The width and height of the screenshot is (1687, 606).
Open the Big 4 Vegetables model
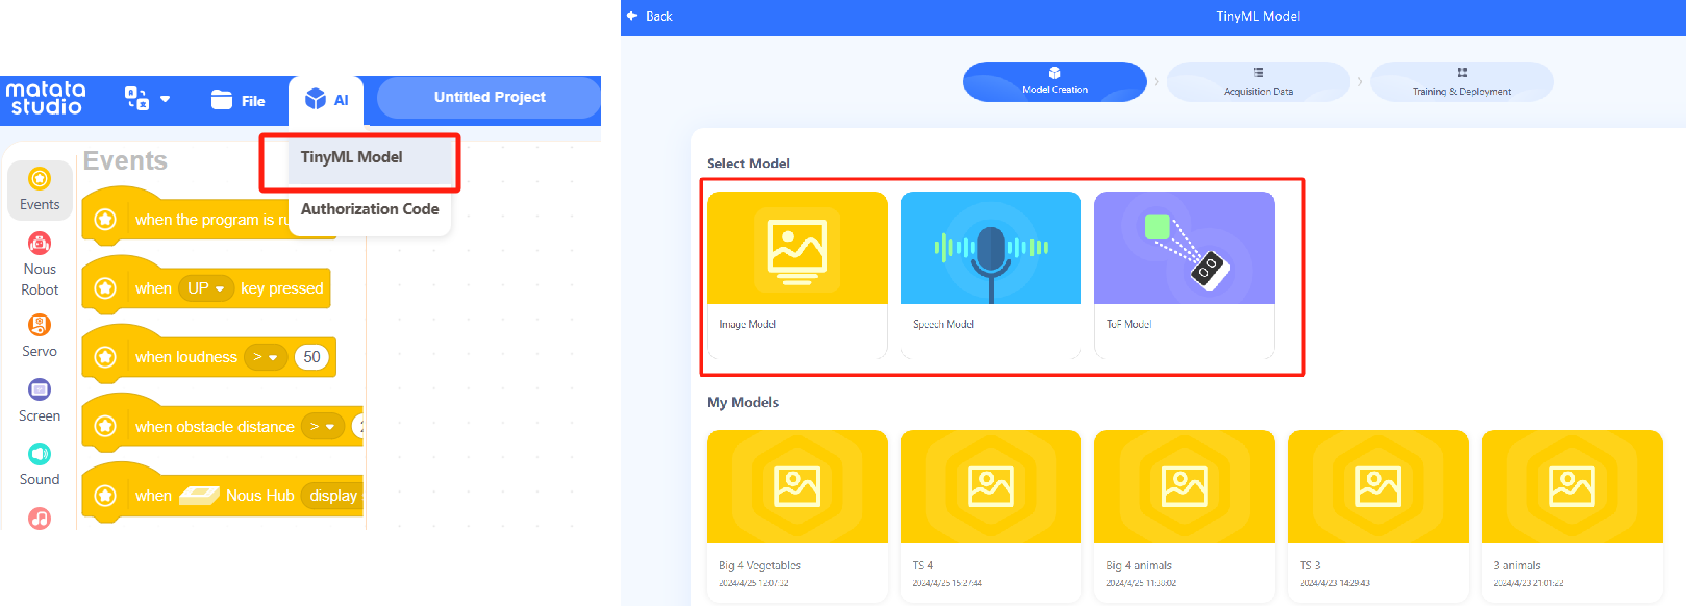797,514
